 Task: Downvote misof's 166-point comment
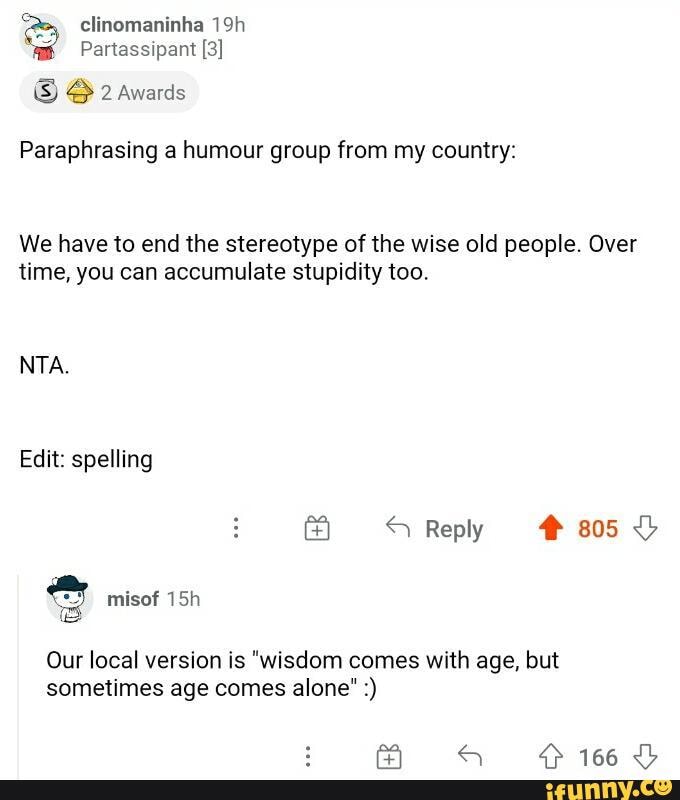645,757
